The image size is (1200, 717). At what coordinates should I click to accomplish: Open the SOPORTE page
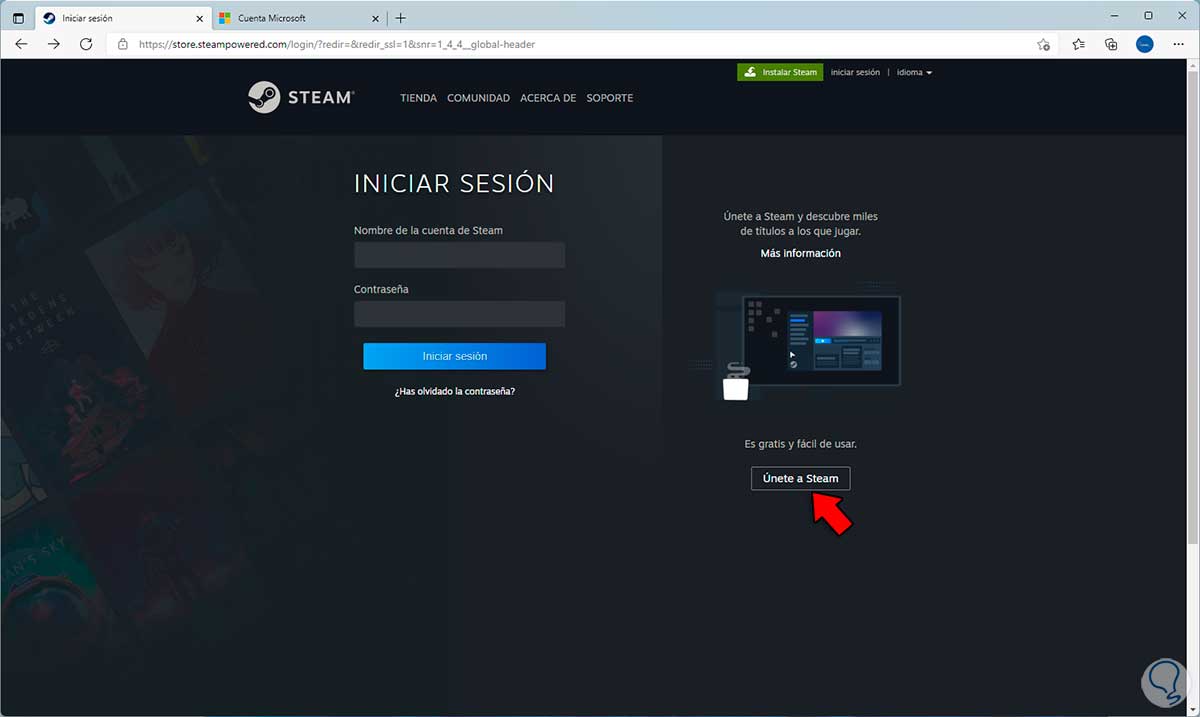click(609, 98)
